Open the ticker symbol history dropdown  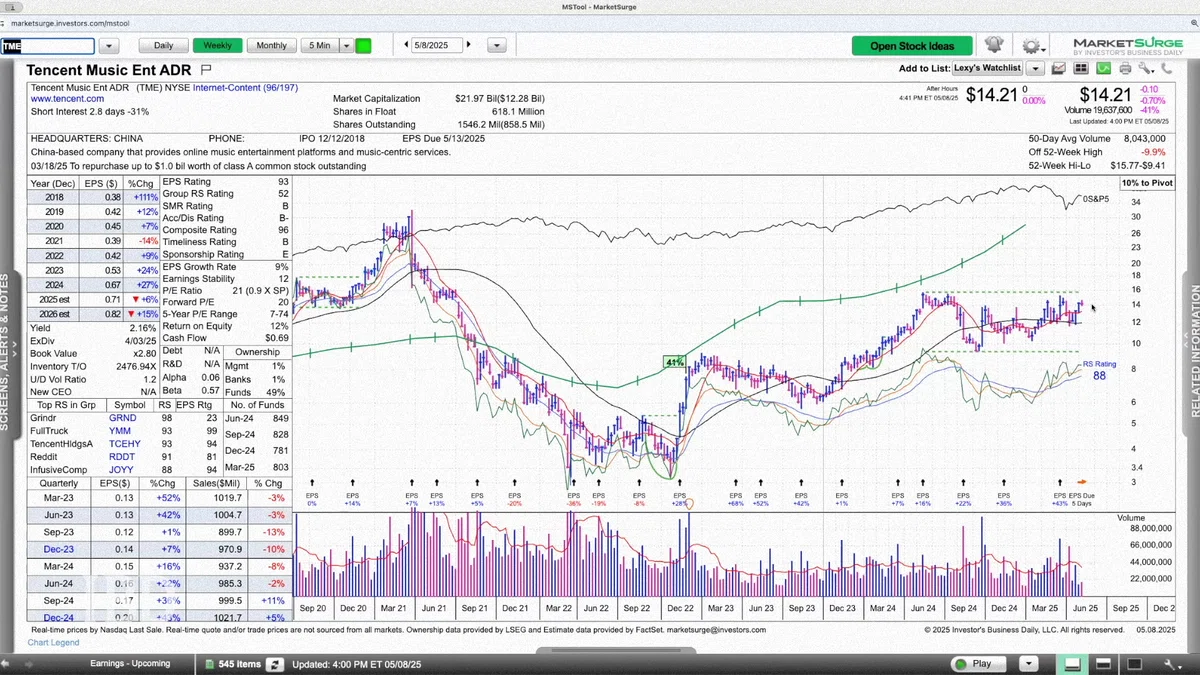(x=109, y=45)
